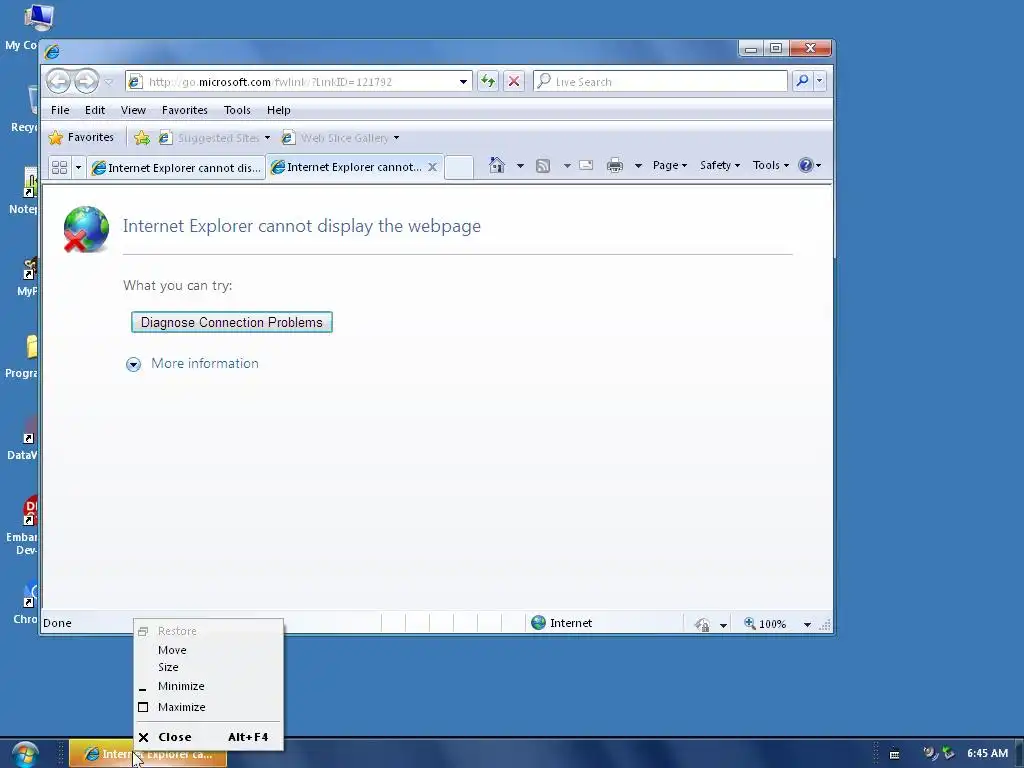Open Web Slice Gallery link

tap(340, 138)
